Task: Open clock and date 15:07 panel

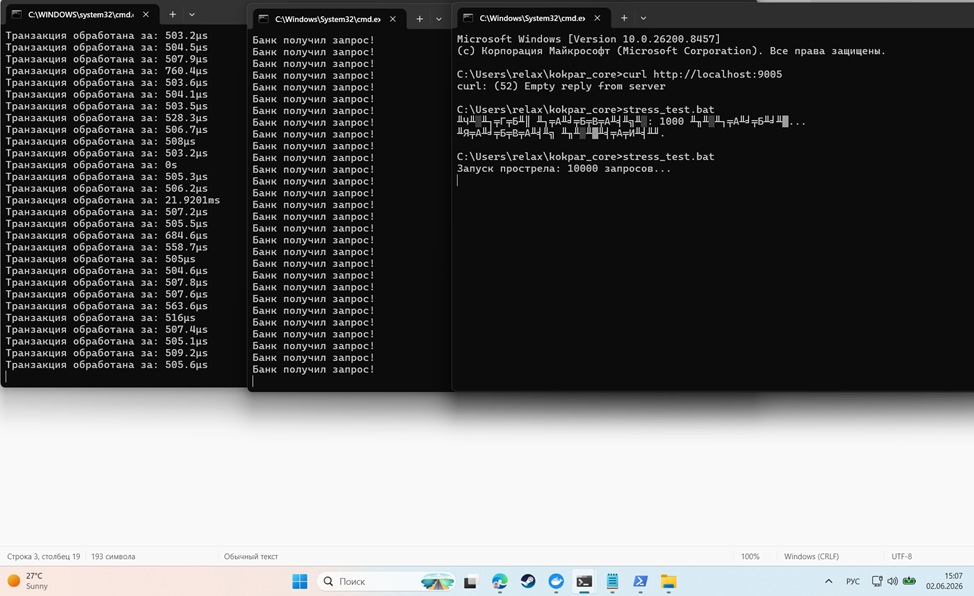Action: (944, 581)
